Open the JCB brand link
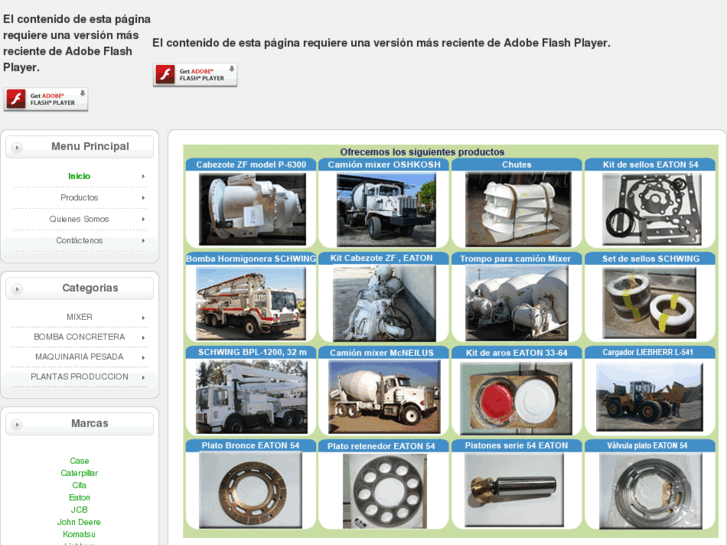 click(79, 510)
